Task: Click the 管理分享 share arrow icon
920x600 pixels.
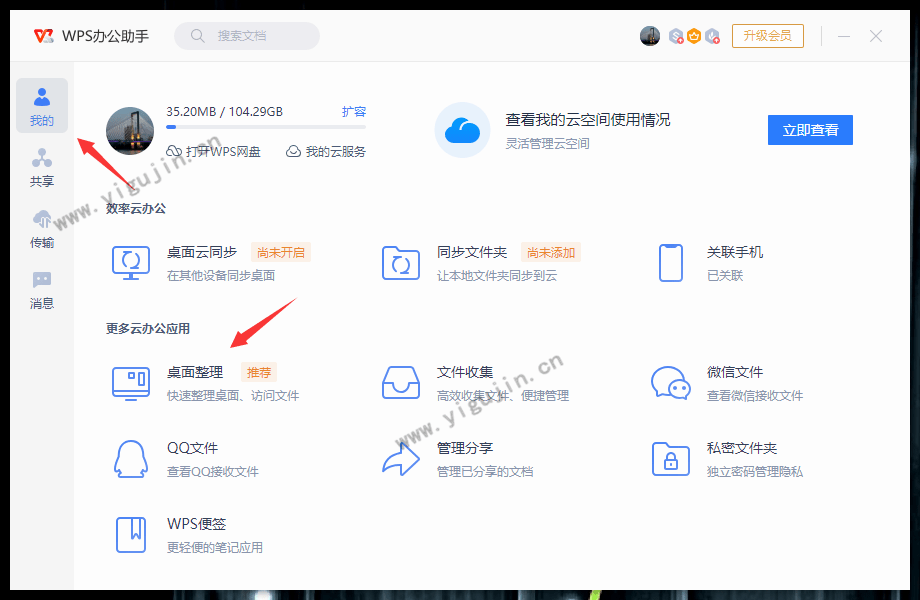Action: point(401,459)
